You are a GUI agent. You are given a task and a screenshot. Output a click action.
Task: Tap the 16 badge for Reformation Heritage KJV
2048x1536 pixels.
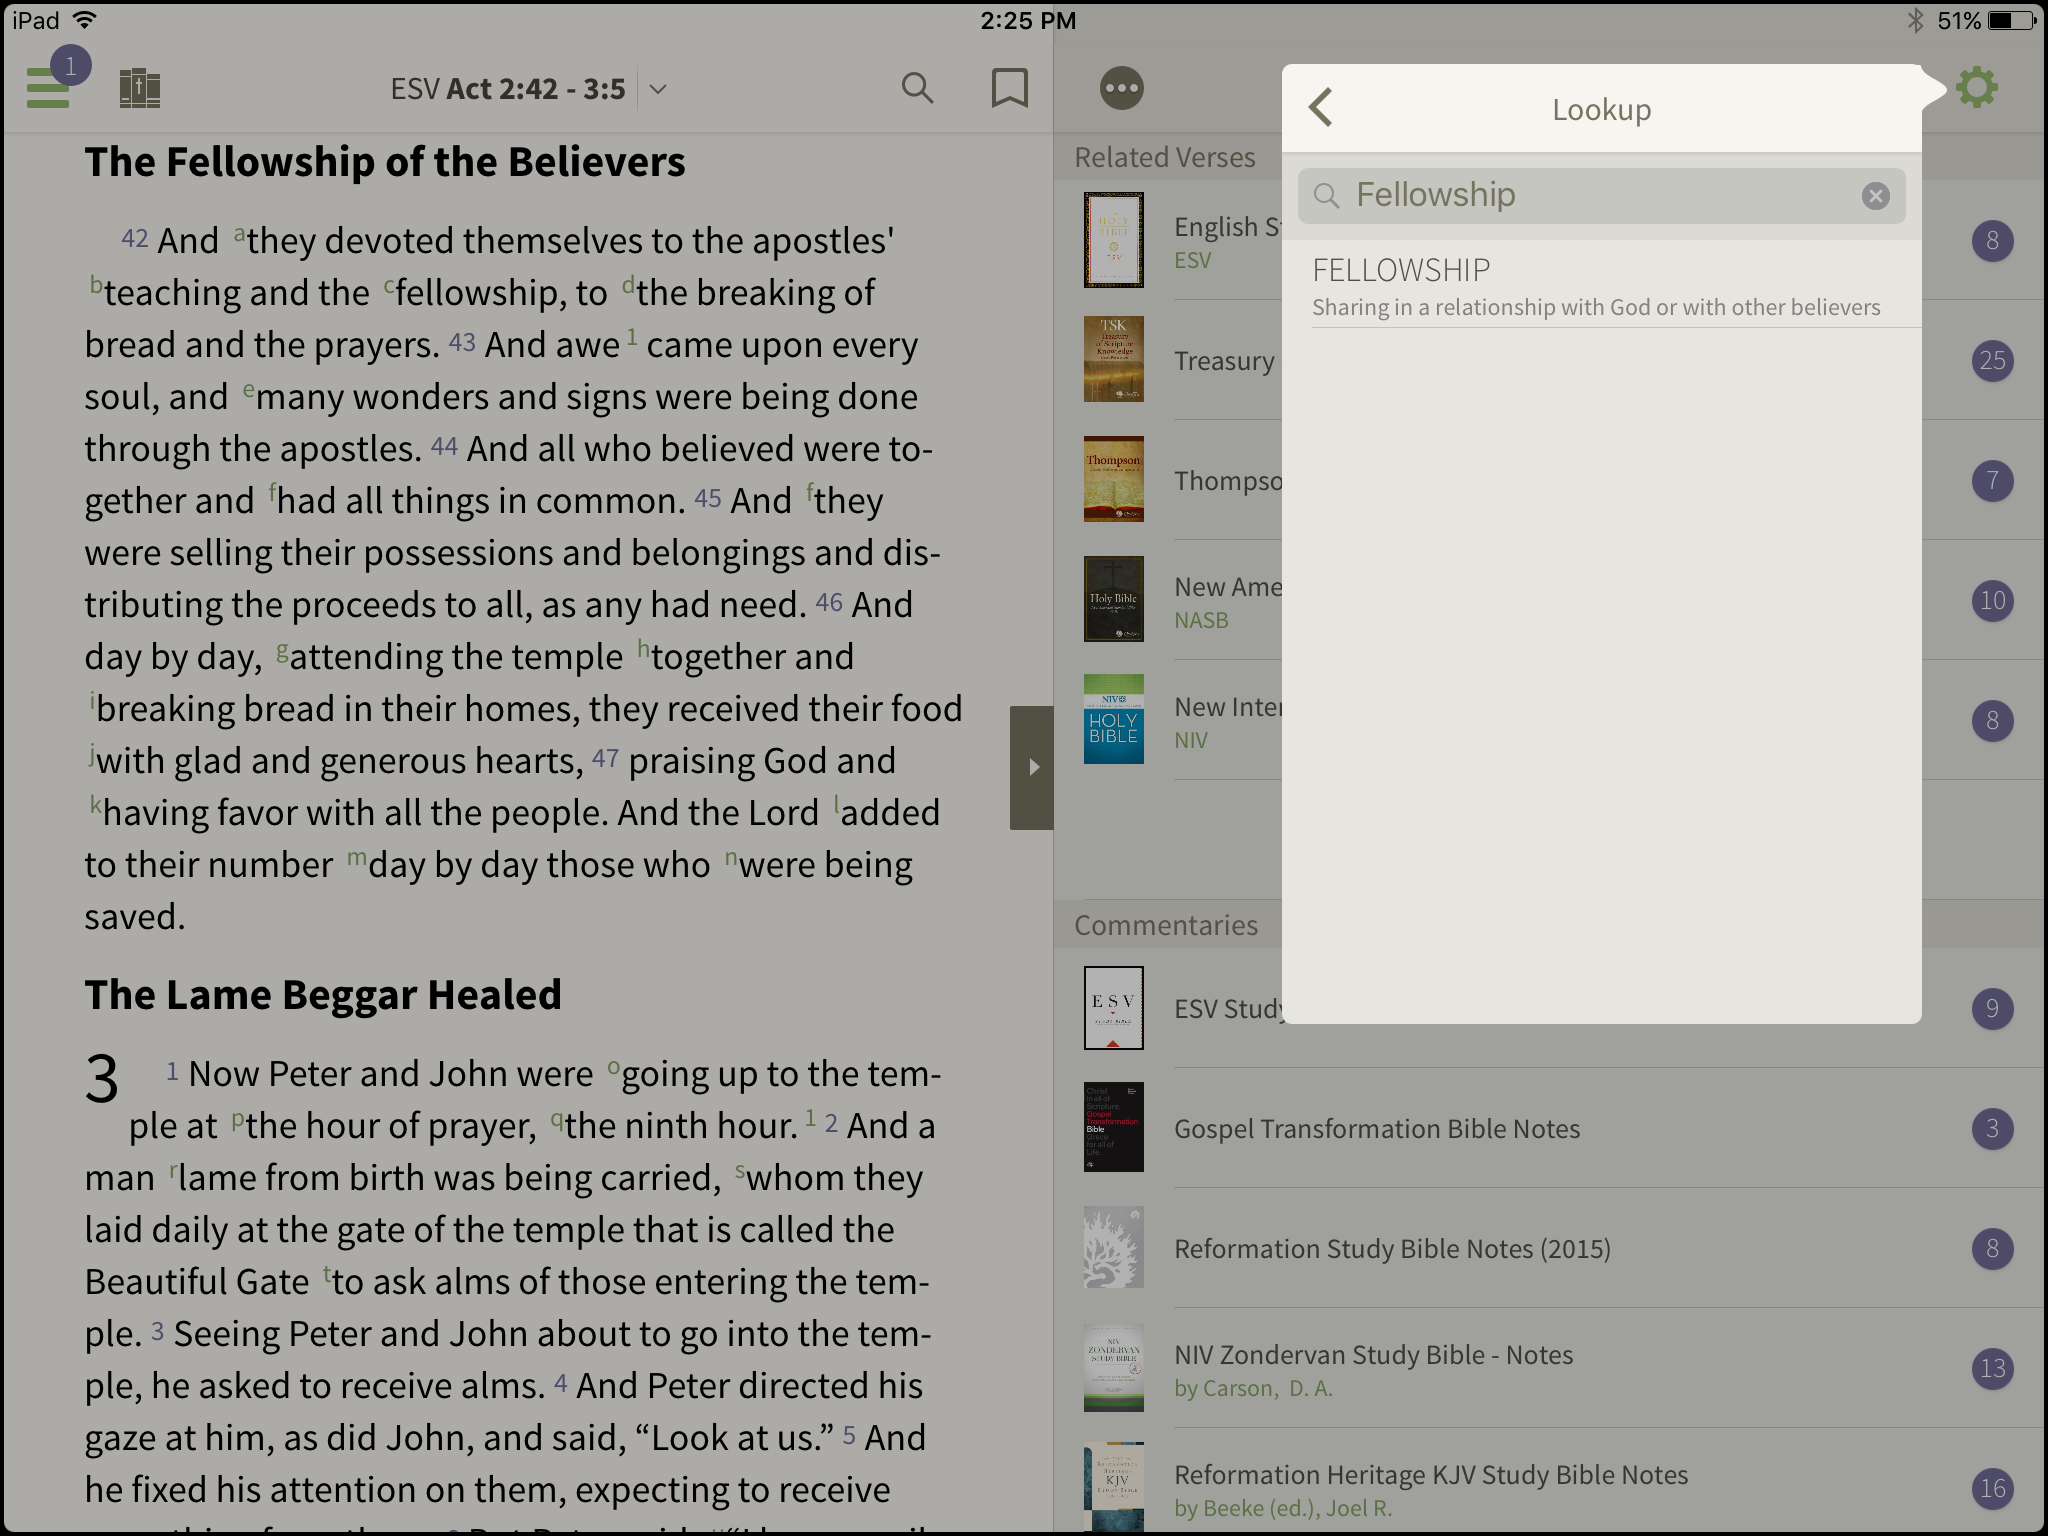click(x=1992, y=1488)
